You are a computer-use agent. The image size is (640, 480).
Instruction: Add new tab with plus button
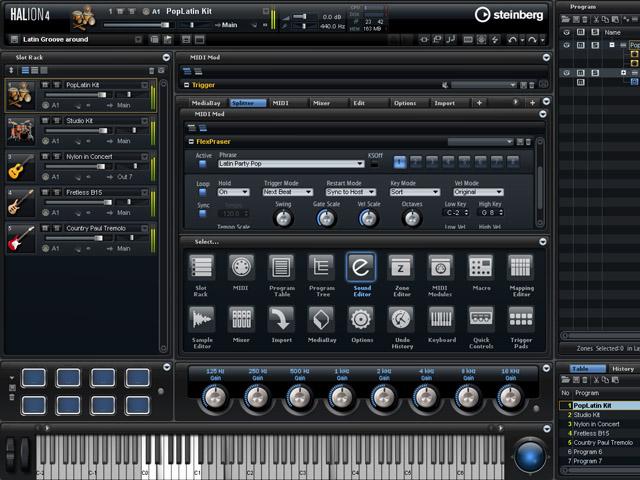(x=479, y=103)
